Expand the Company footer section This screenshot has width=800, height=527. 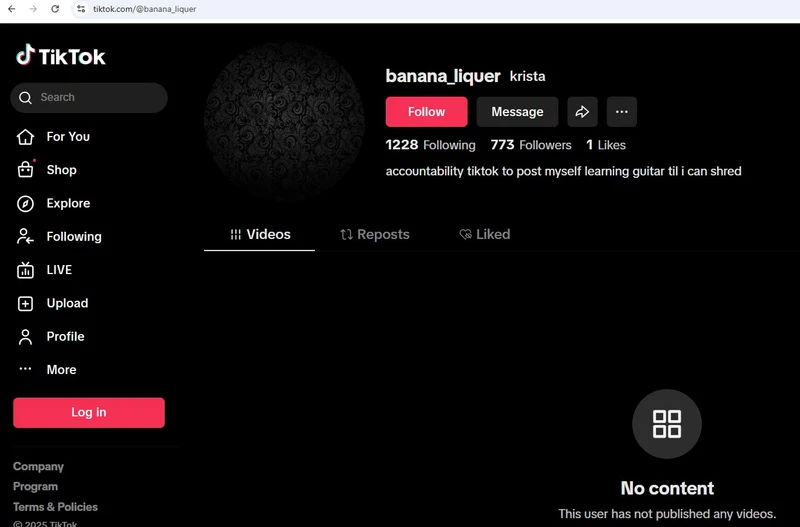click(x=38, y=466)
